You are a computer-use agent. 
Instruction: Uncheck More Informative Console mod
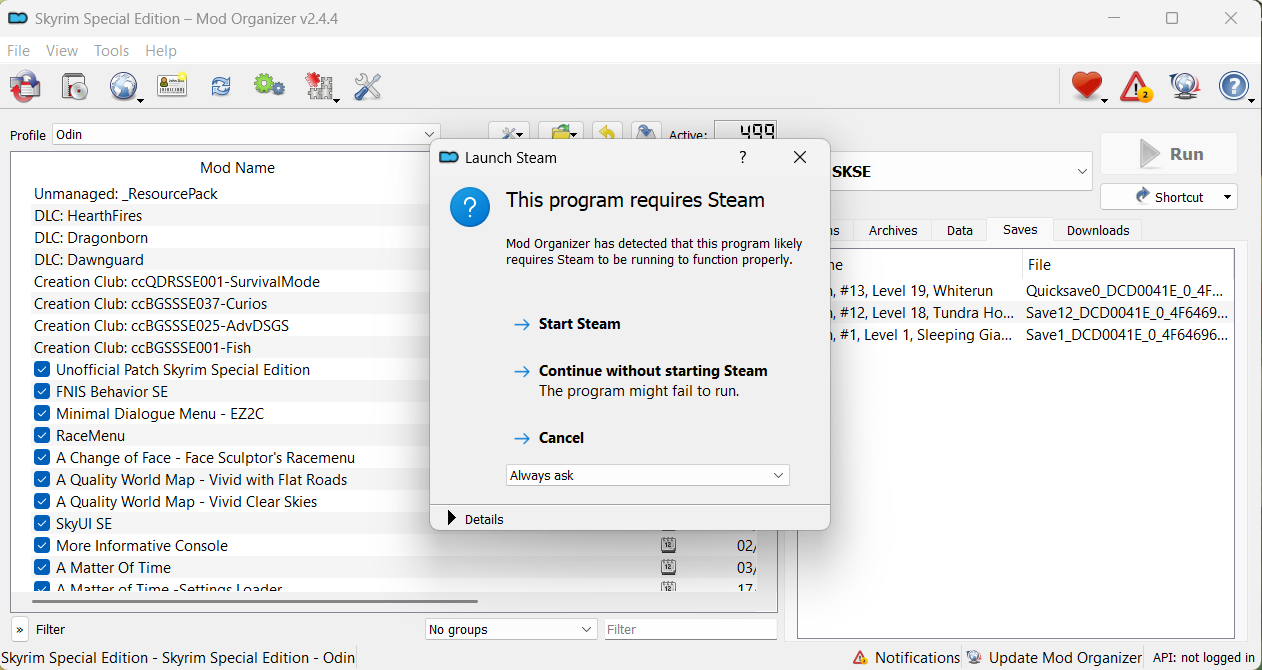click(42, 546)
